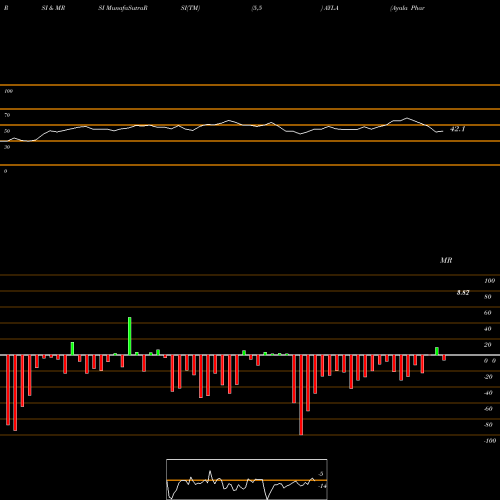Click the '-60' label on MR right axis
This screenshot has width=500, height=500.
pyautogui.click(x=488, y=409)
